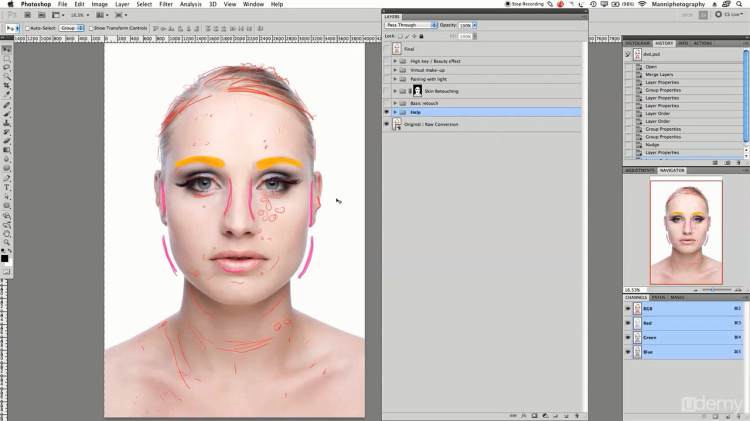Select the Blur tool

tap(7, 159)
